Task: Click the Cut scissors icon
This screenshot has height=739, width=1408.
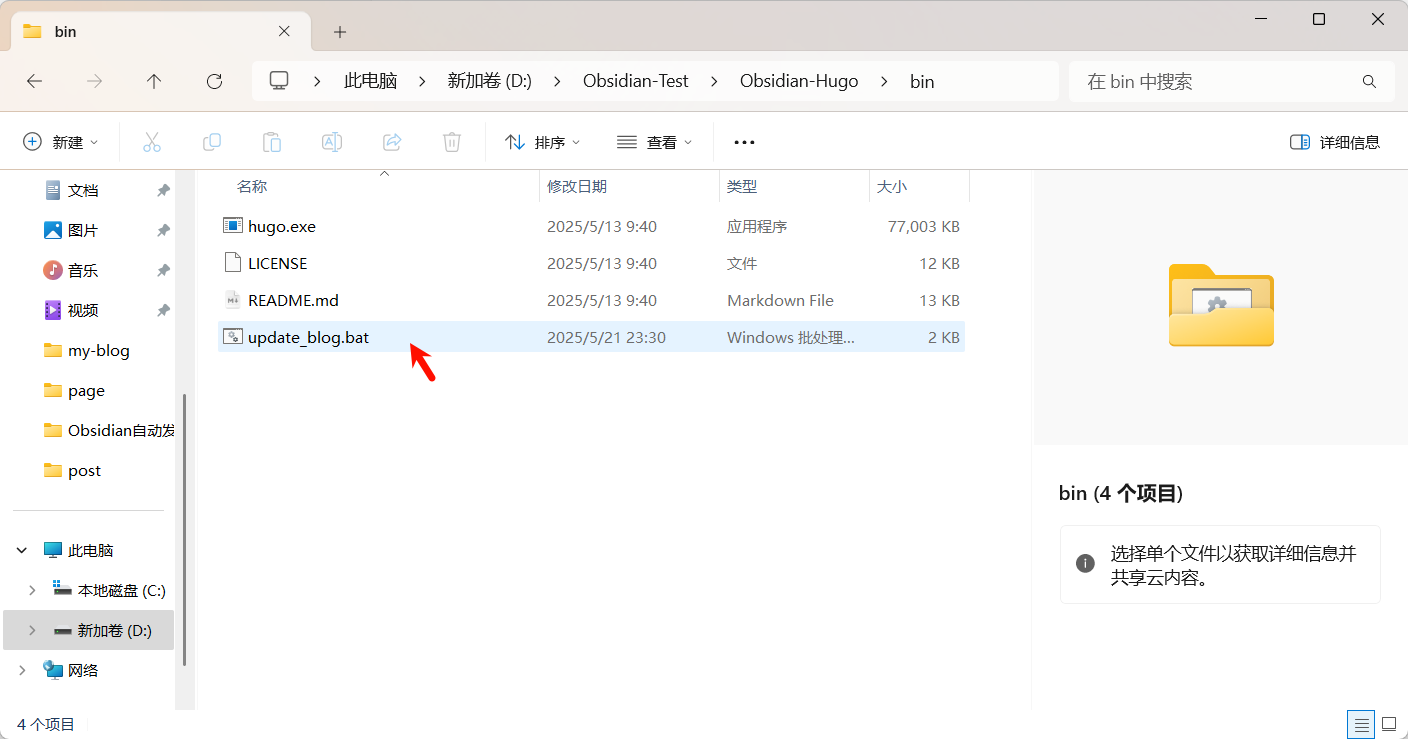Action: (x=152, y=142)
